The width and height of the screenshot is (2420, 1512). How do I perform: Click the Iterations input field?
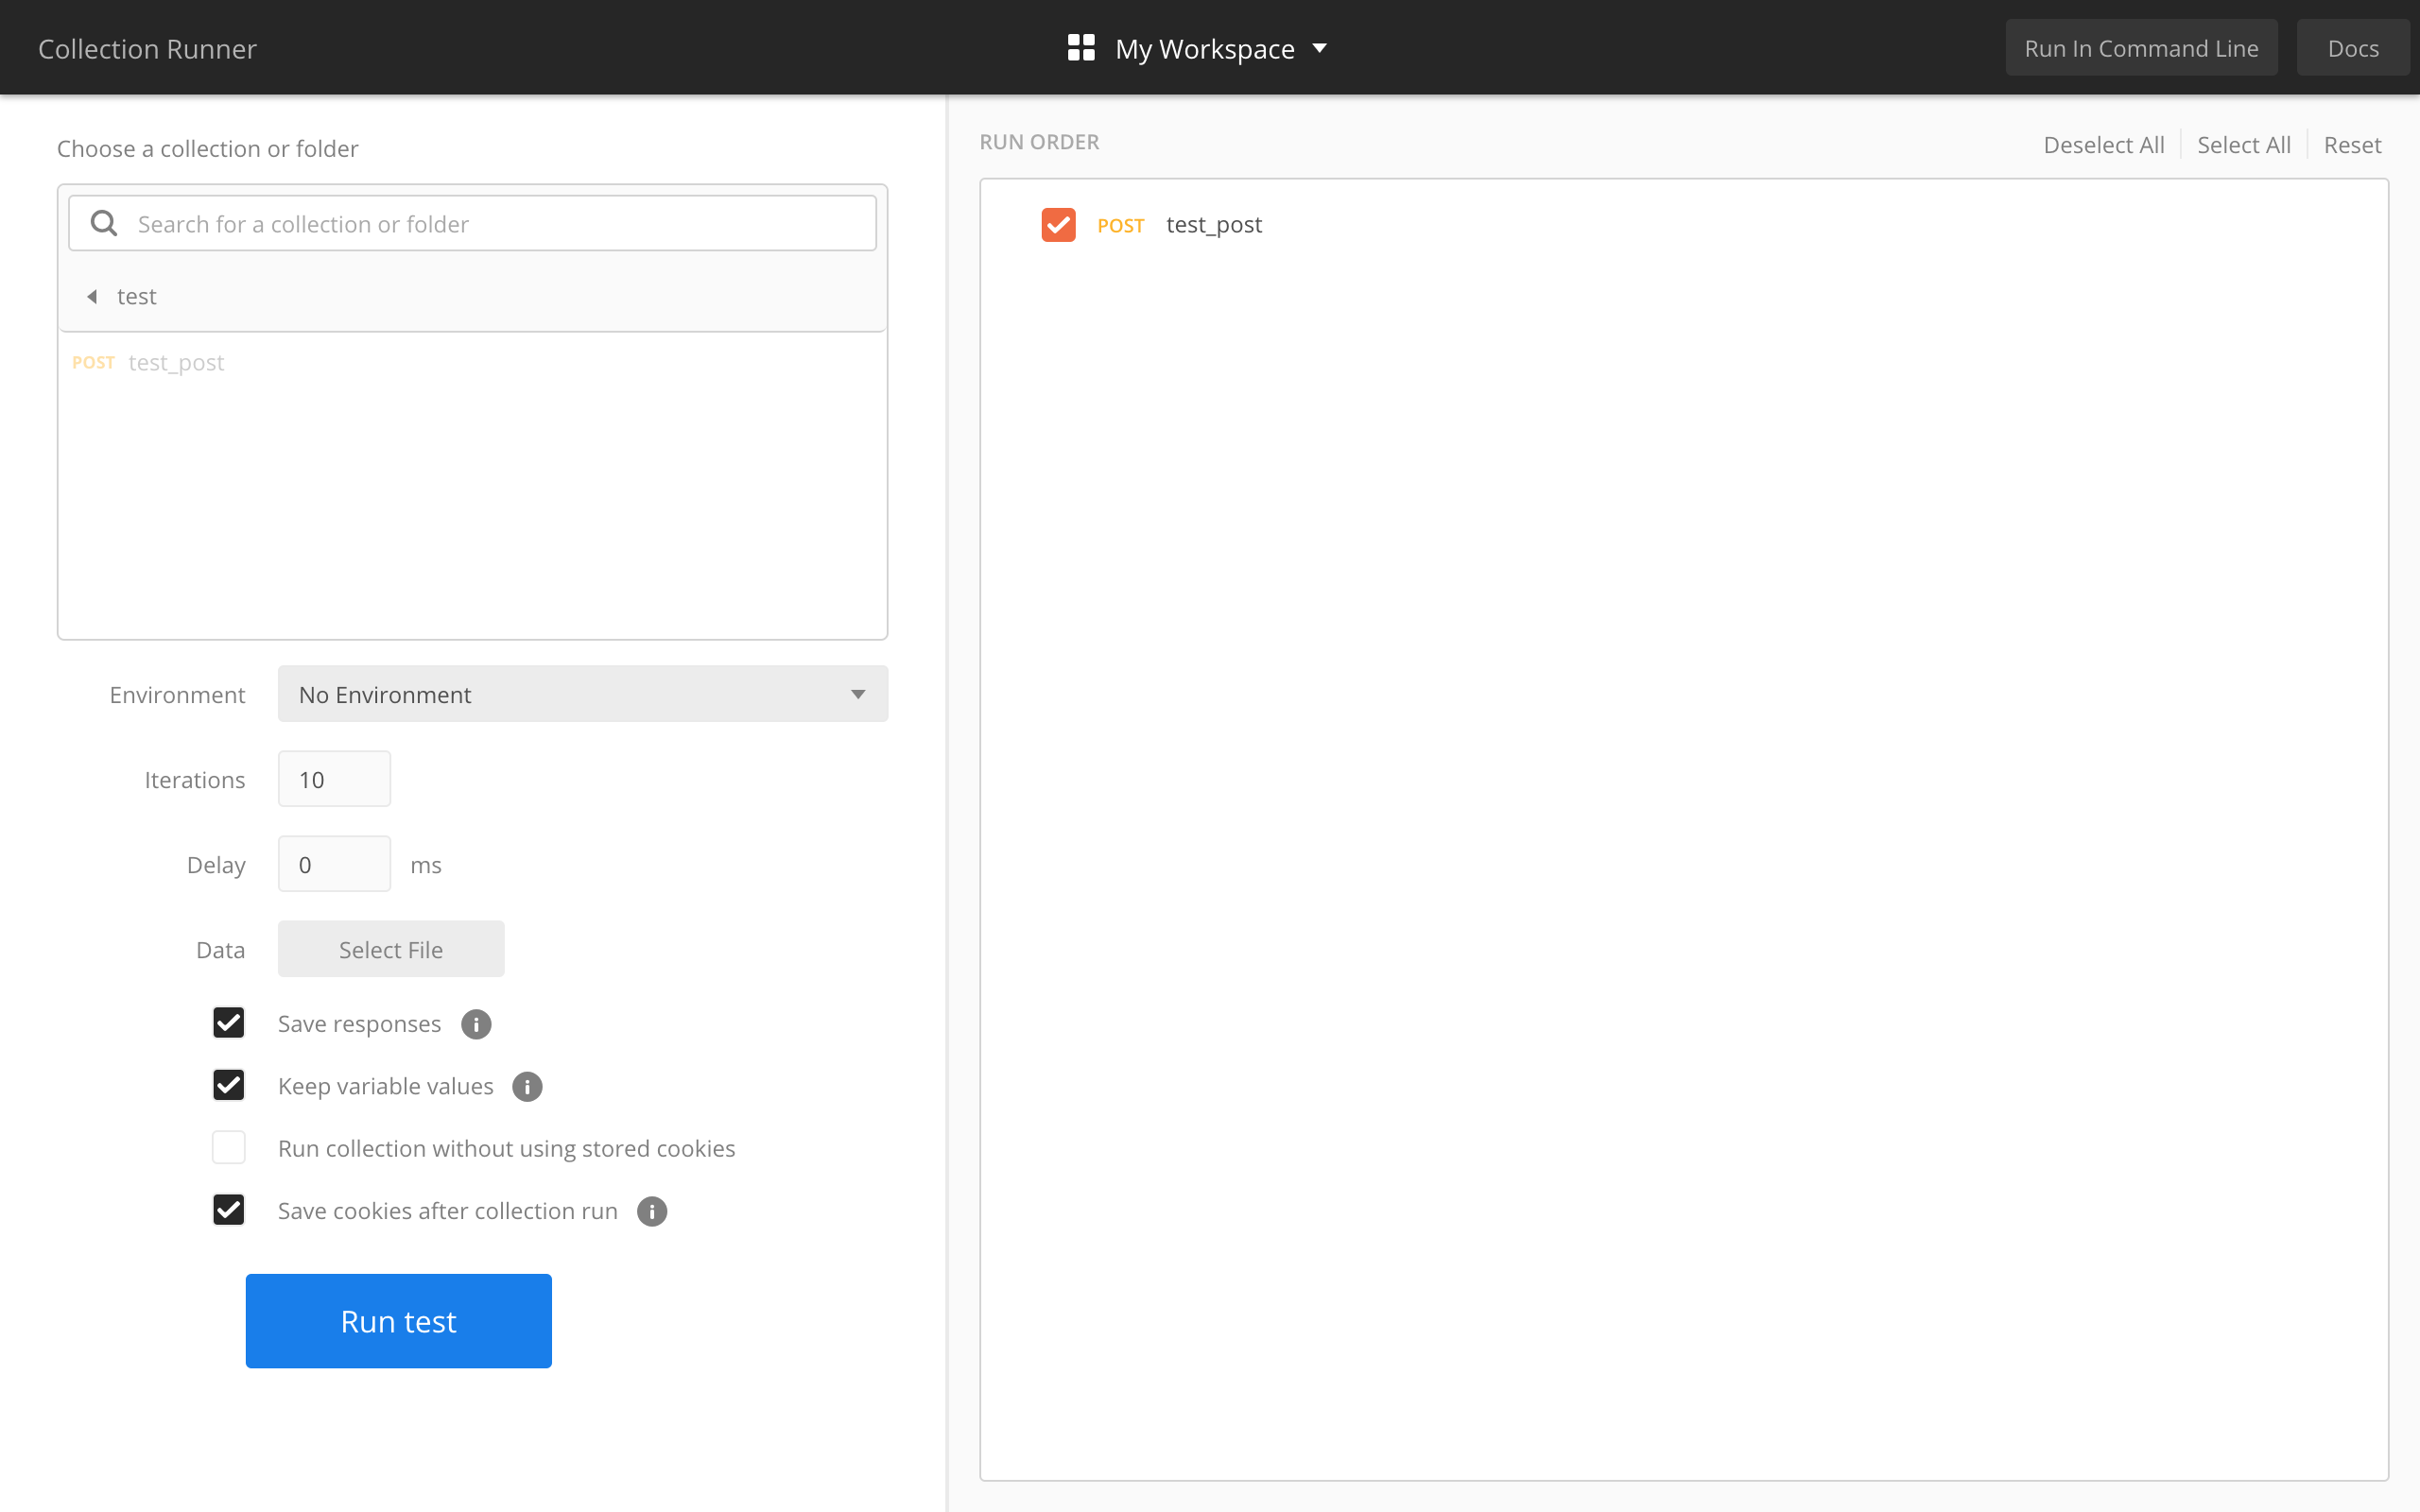334,779
